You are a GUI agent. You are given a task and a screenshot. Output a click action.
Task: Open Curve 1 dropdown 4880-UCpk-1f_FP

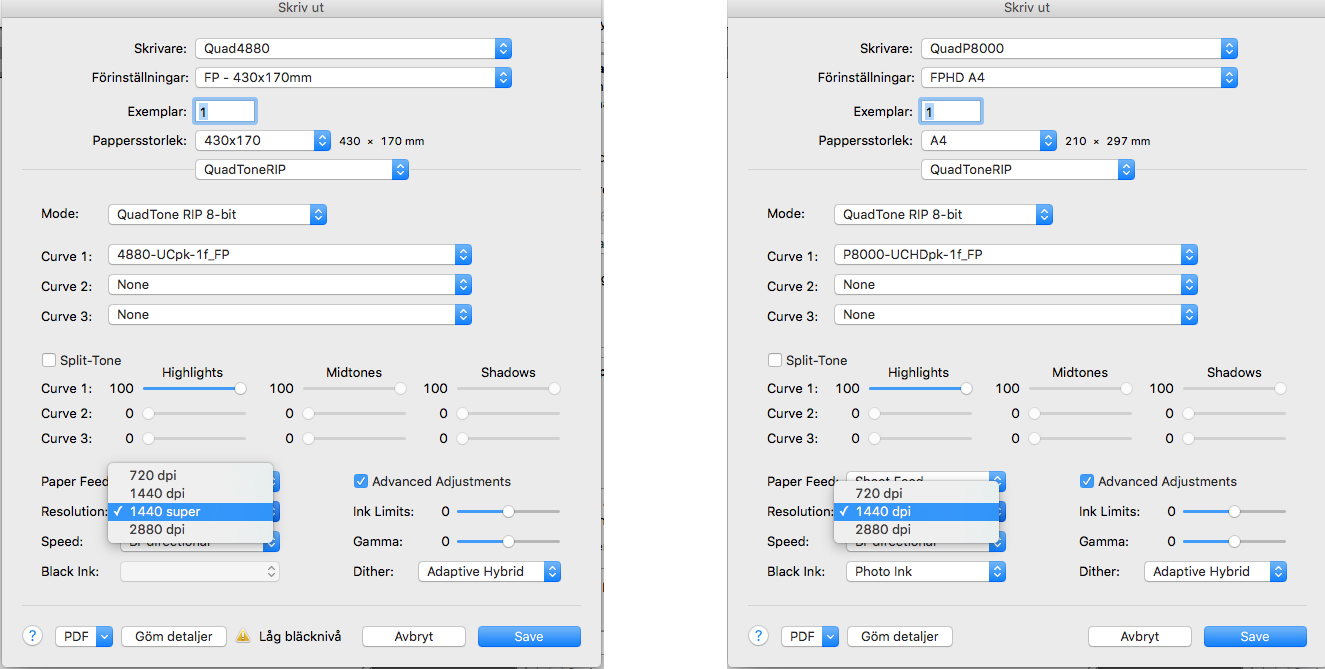click(289, 255)
